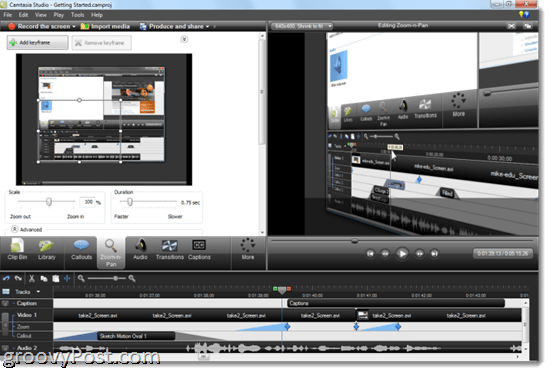The width and height of the screenshot is (550, 373).
Task: Open the Audio tab
Action: click(x=140, y=249)
